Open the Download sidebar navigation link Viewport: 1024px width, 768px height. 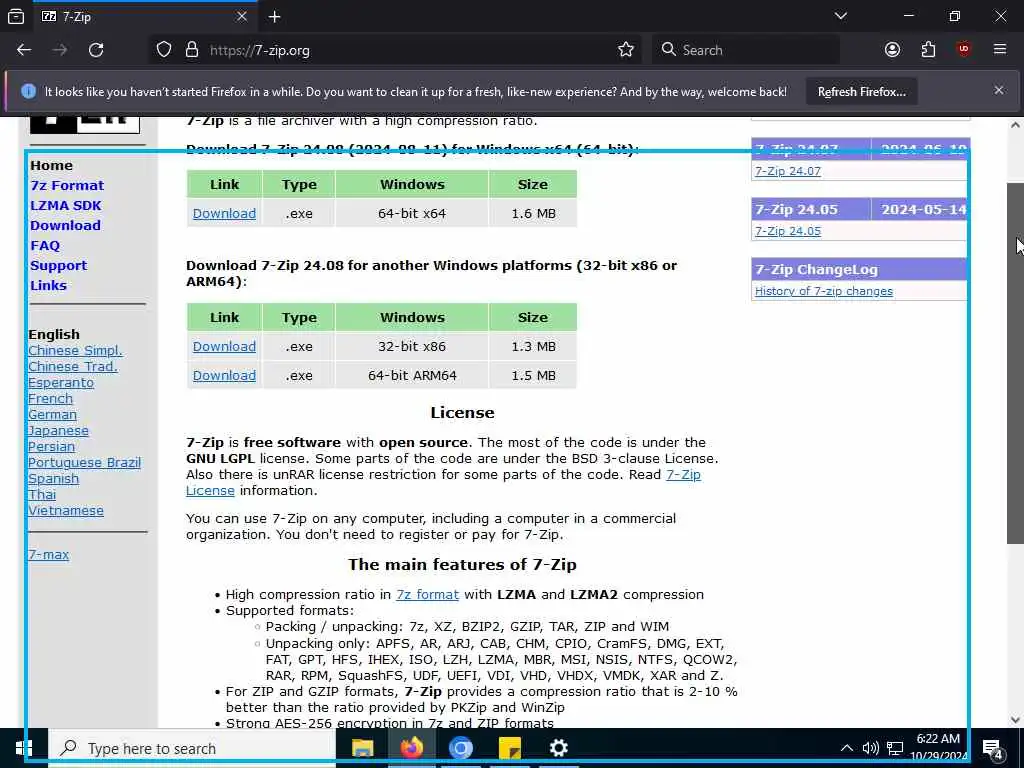(65, 225)
